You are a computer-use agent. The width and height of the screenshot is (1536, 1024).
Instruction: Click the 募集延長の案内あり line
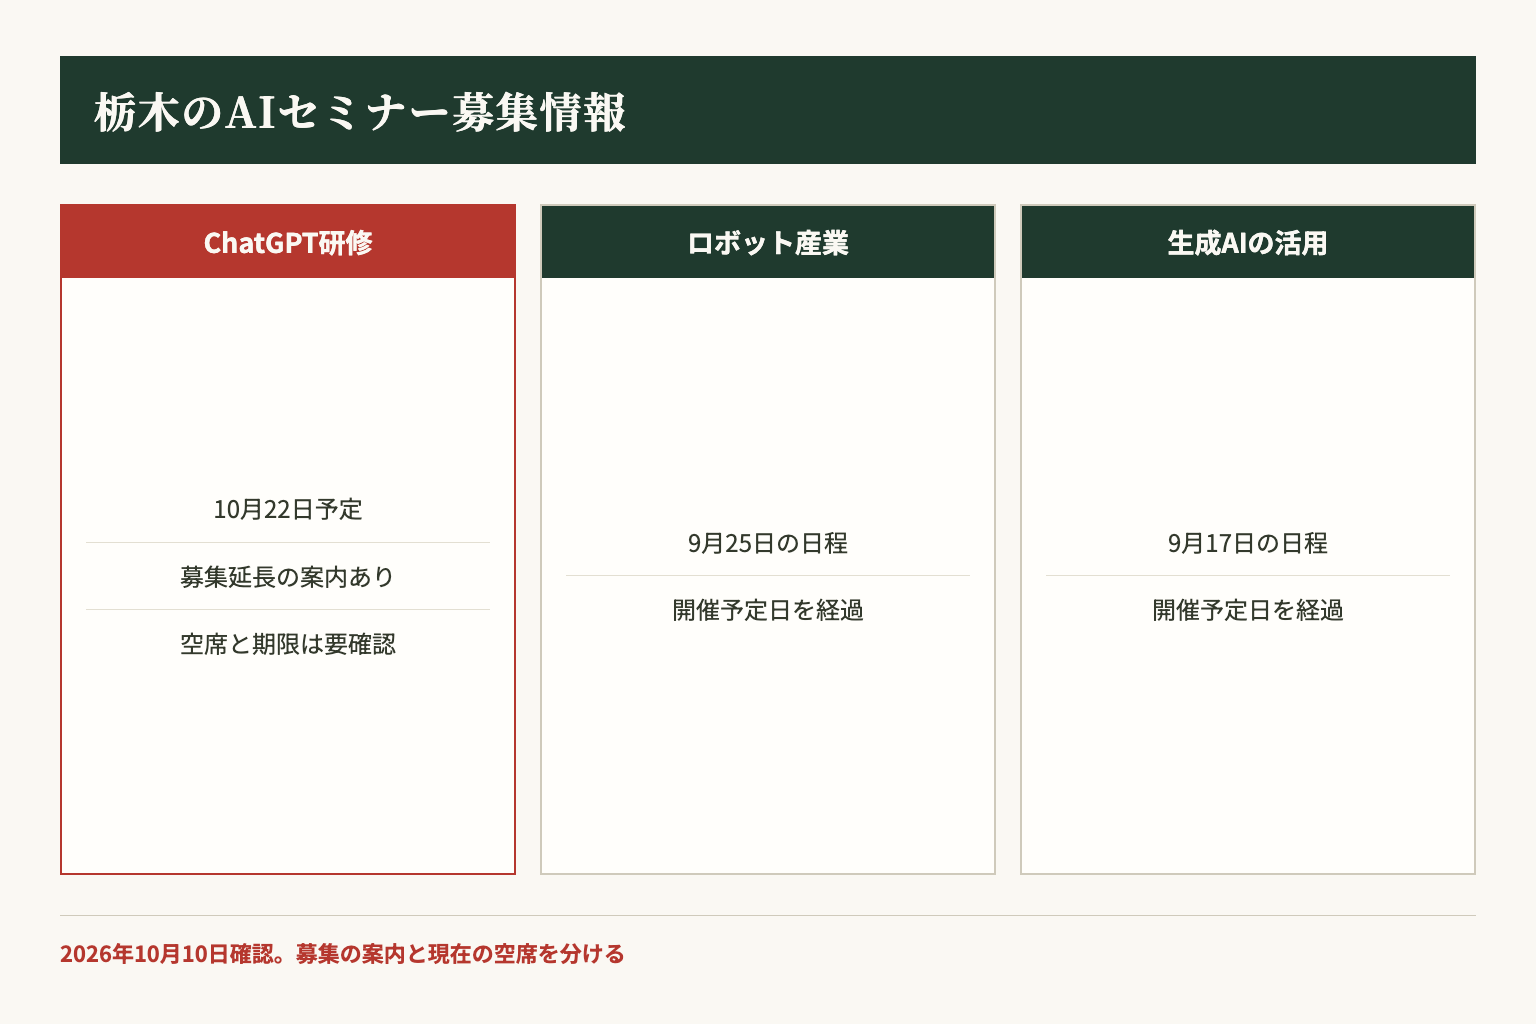coord(288,577)
